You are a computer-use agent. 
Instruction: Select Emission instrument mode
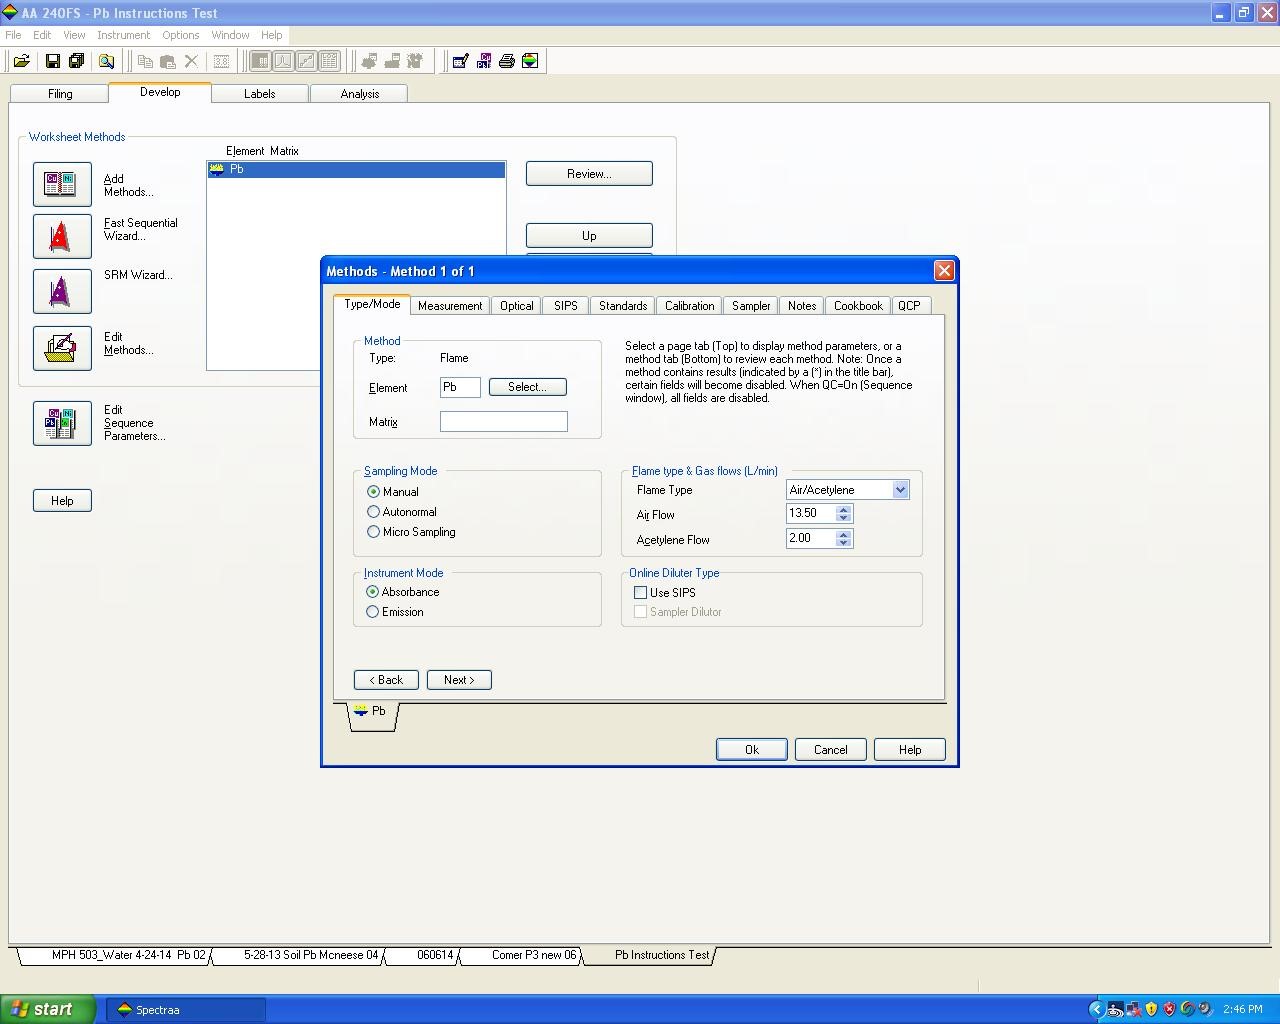(x=373, y=612)
